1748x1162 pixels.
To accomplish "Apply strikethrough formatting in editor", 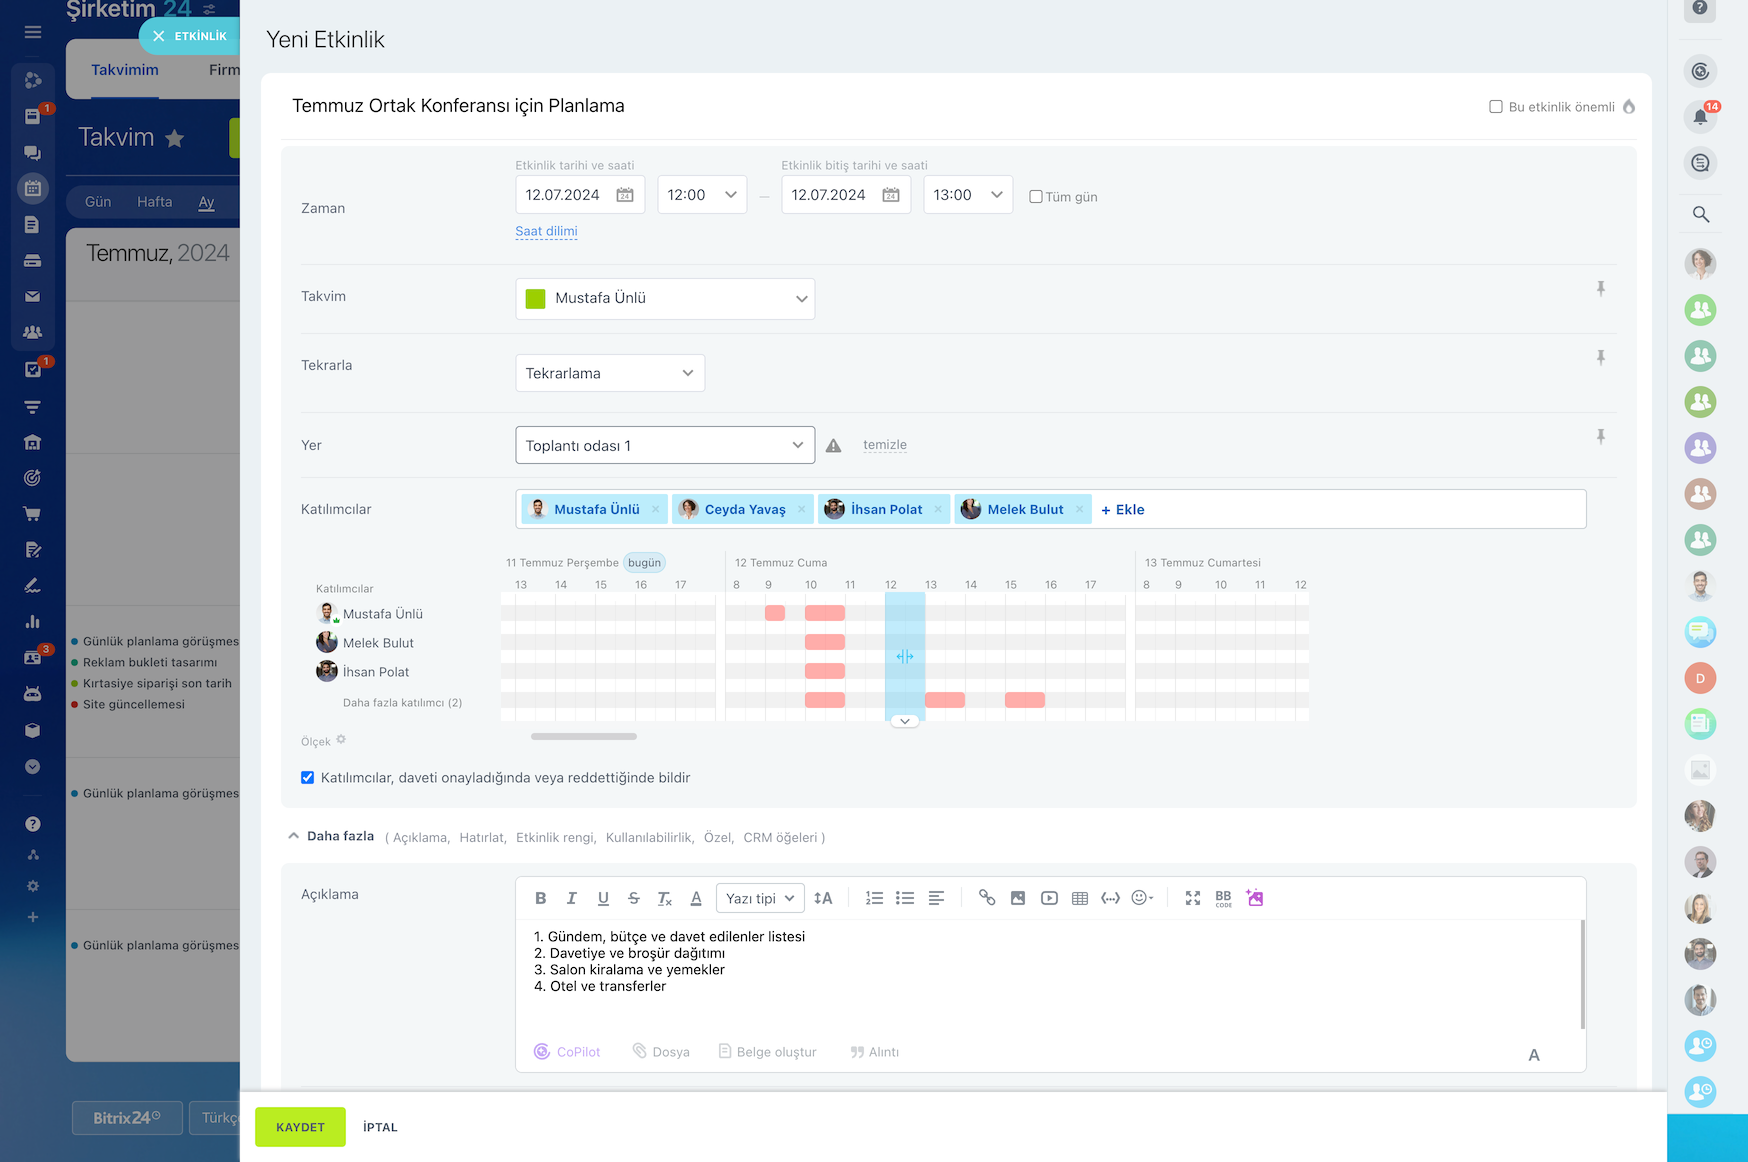I will 633,898.
